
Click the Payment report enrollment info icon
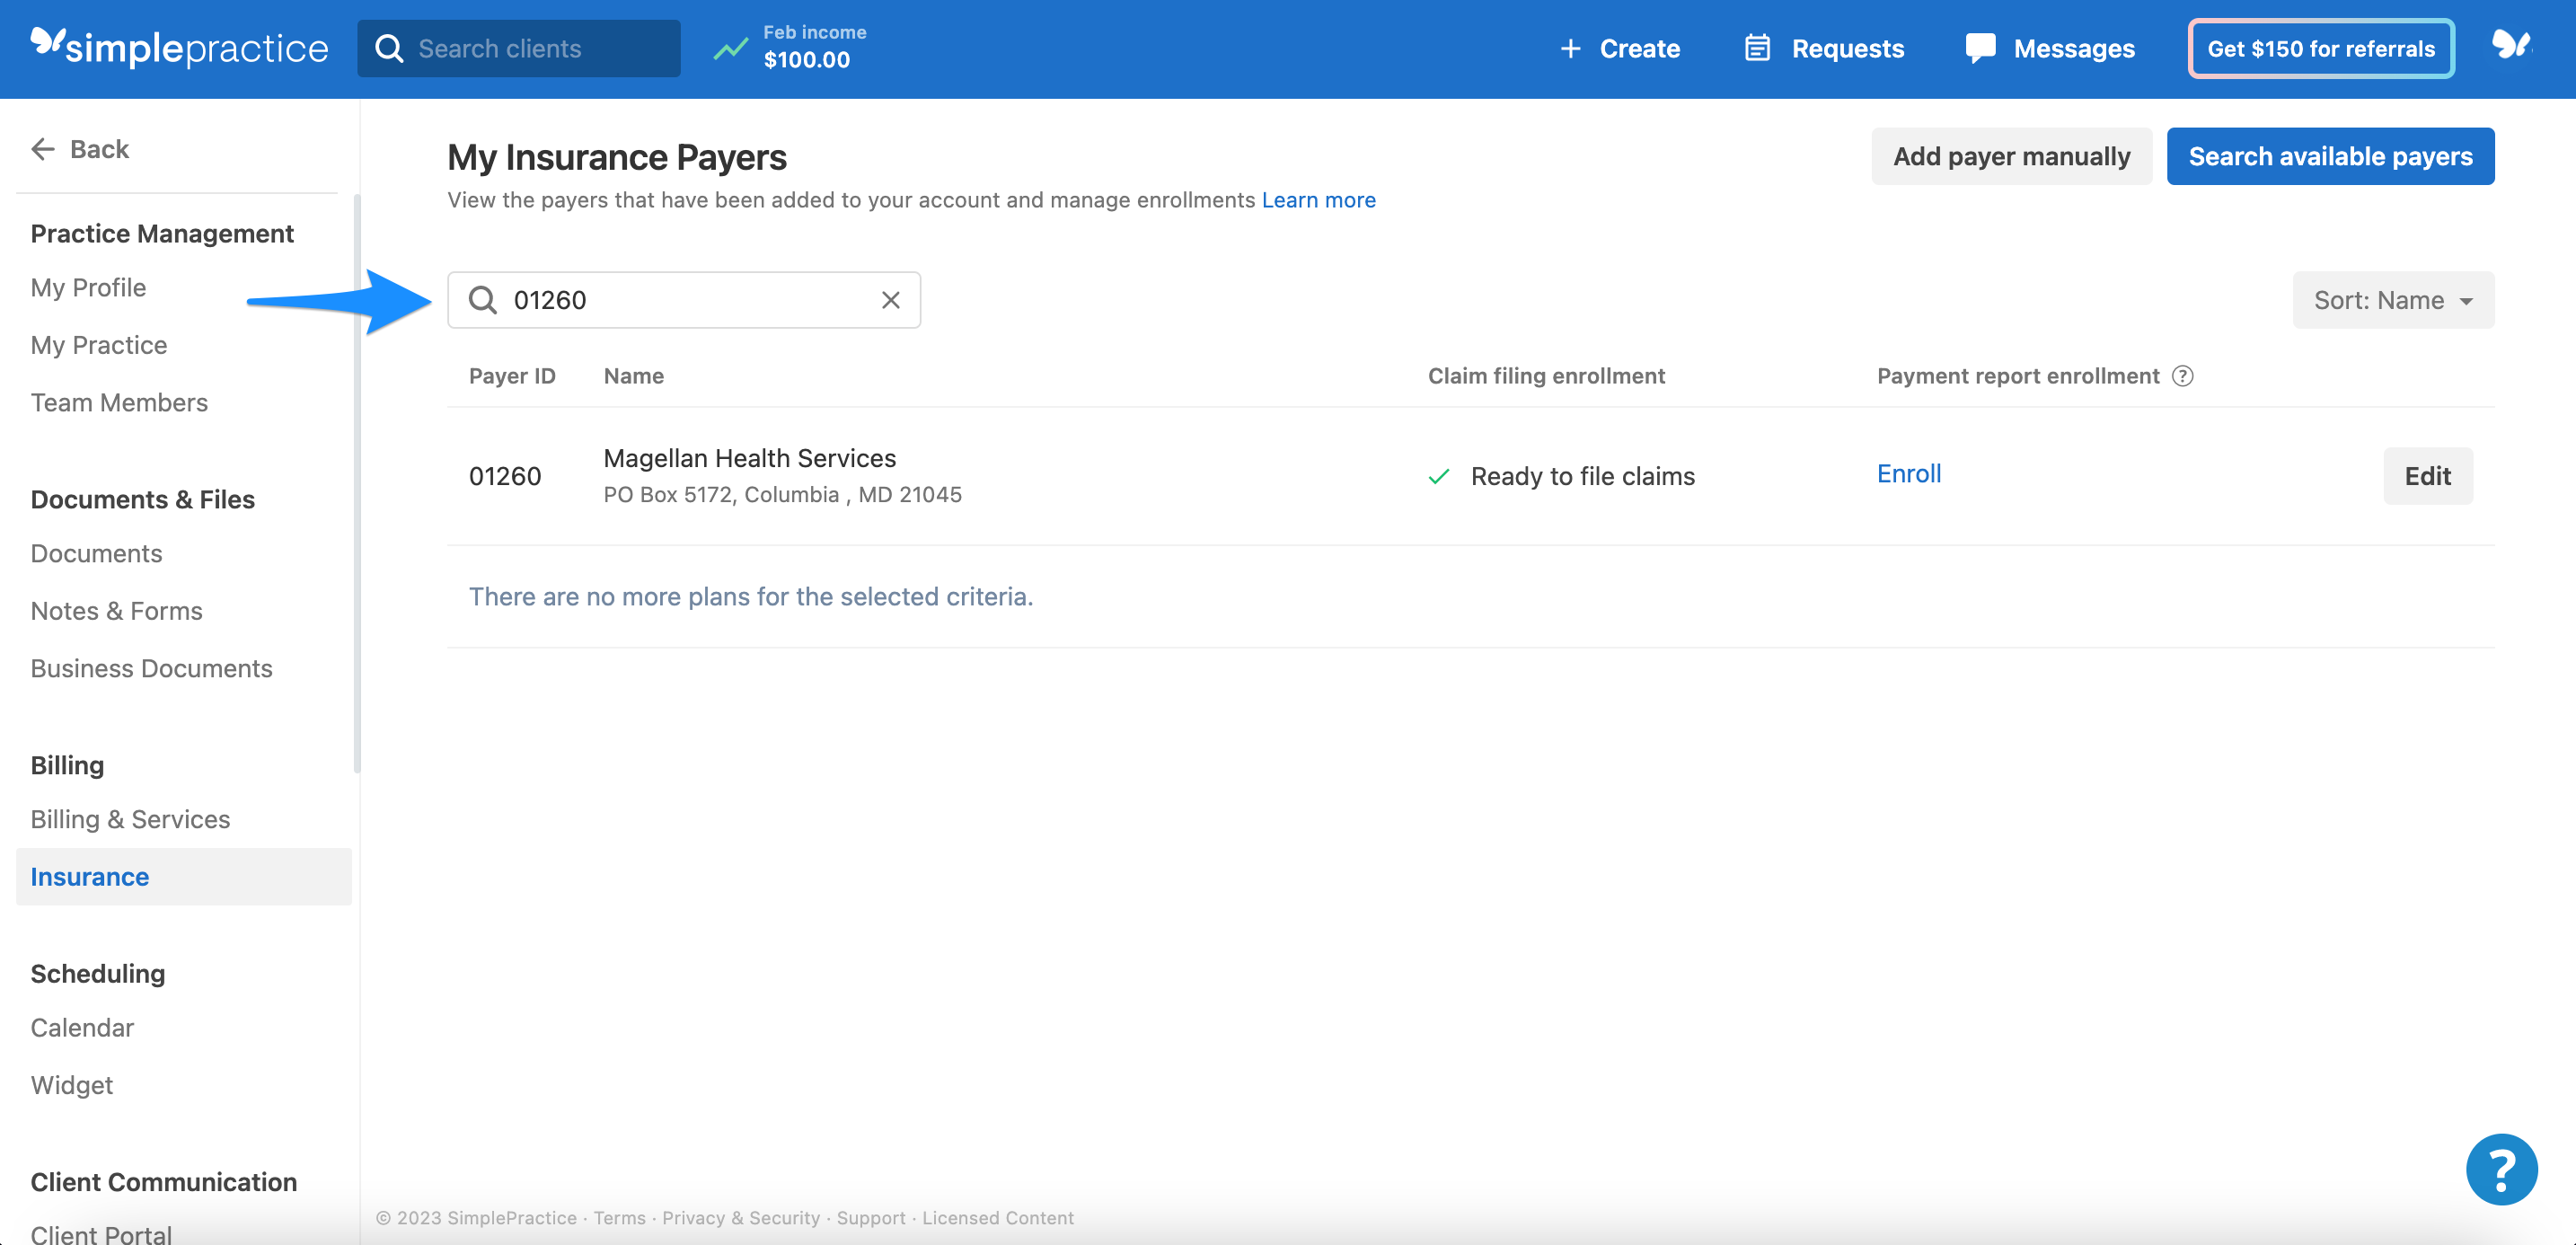tap(2183, 376)
